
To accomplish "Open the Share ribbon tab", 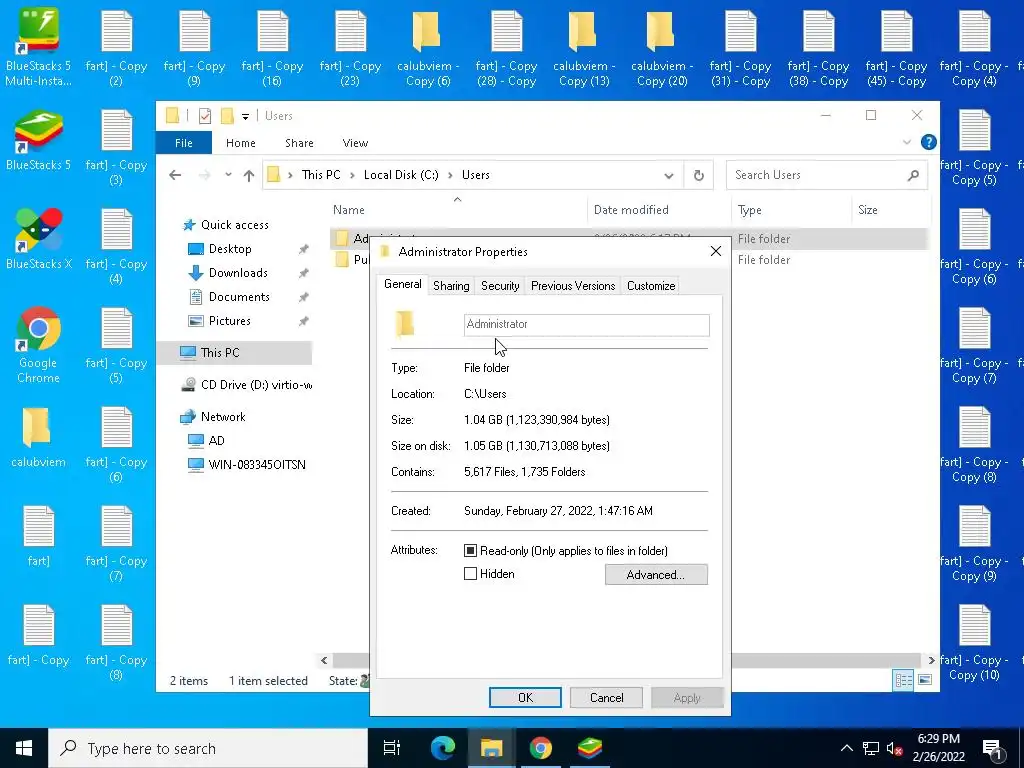I will 299,142.
